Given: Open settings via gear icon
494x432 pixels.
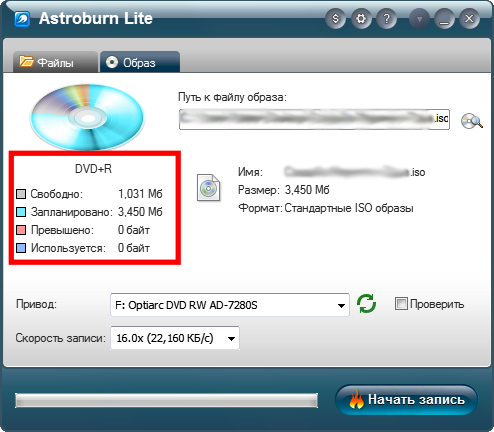Looking at the screenshot, I should pyautogui.click(x=361, y=19).
